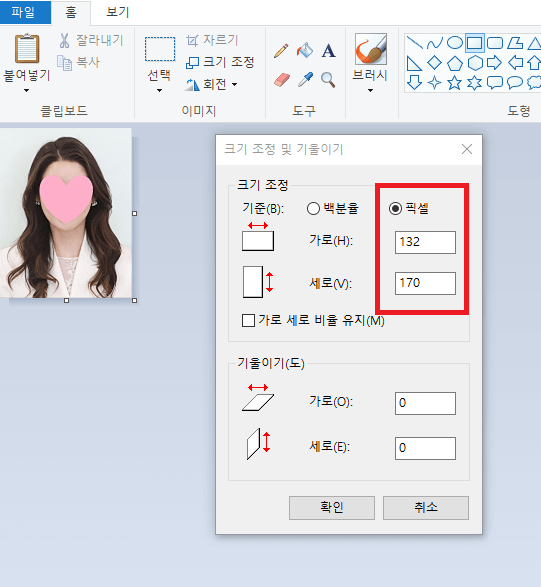Click 크기 조정 resize in image group
The height and width of the screenshot is (587, 541).
click(x=220, y=62)
